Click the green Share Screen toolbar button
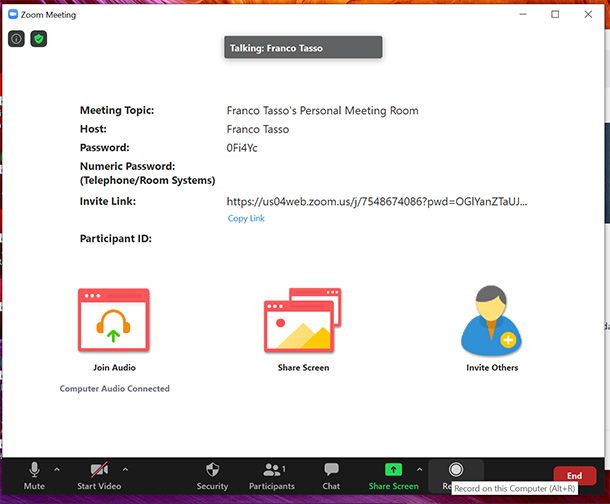Screen dimensions: 610x504 (394, 476)
